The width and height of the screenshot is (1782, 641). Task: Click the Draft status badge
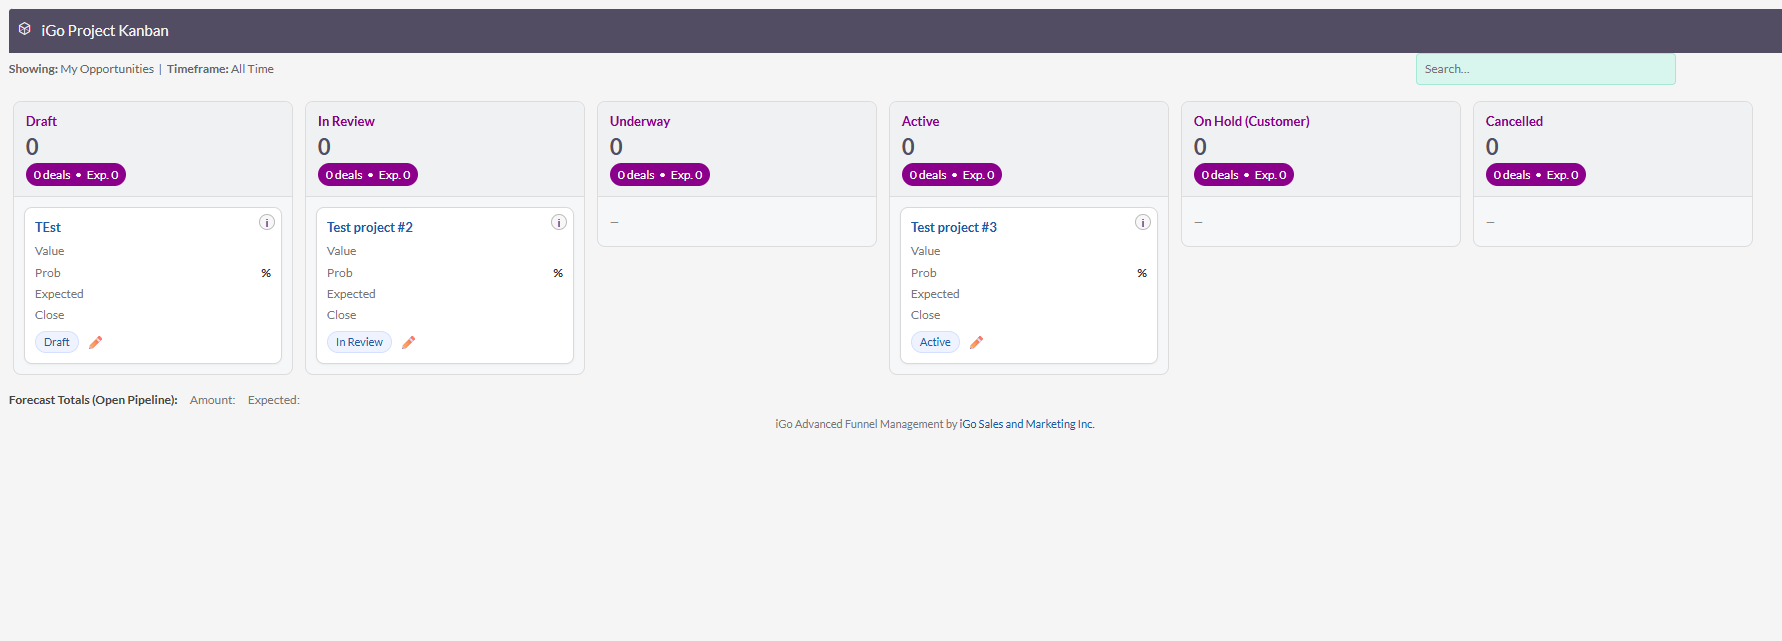coord(57,342)
